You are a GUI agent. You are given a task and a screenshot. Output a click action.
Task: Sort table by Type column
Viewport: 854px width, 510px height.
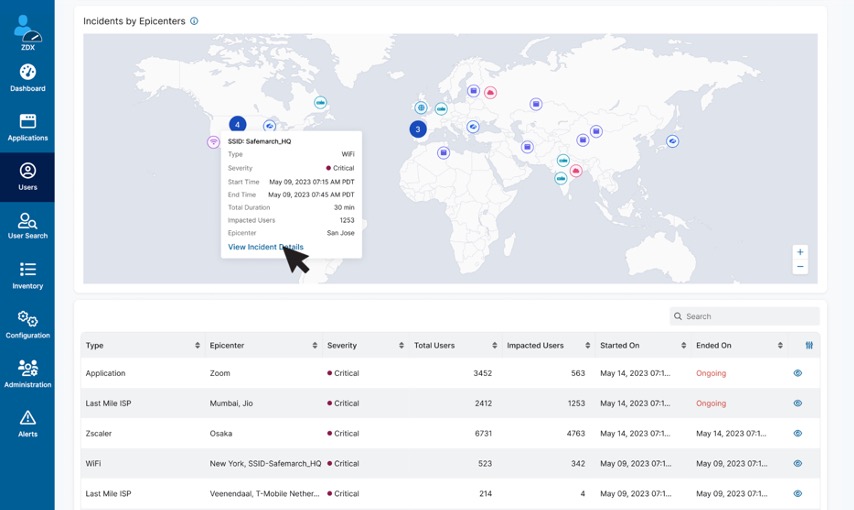click(x=197, y=346)
